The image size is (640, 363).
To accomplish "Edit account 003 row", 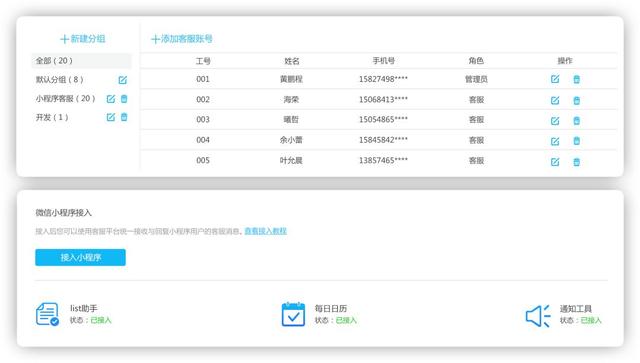I will point(555,120).
